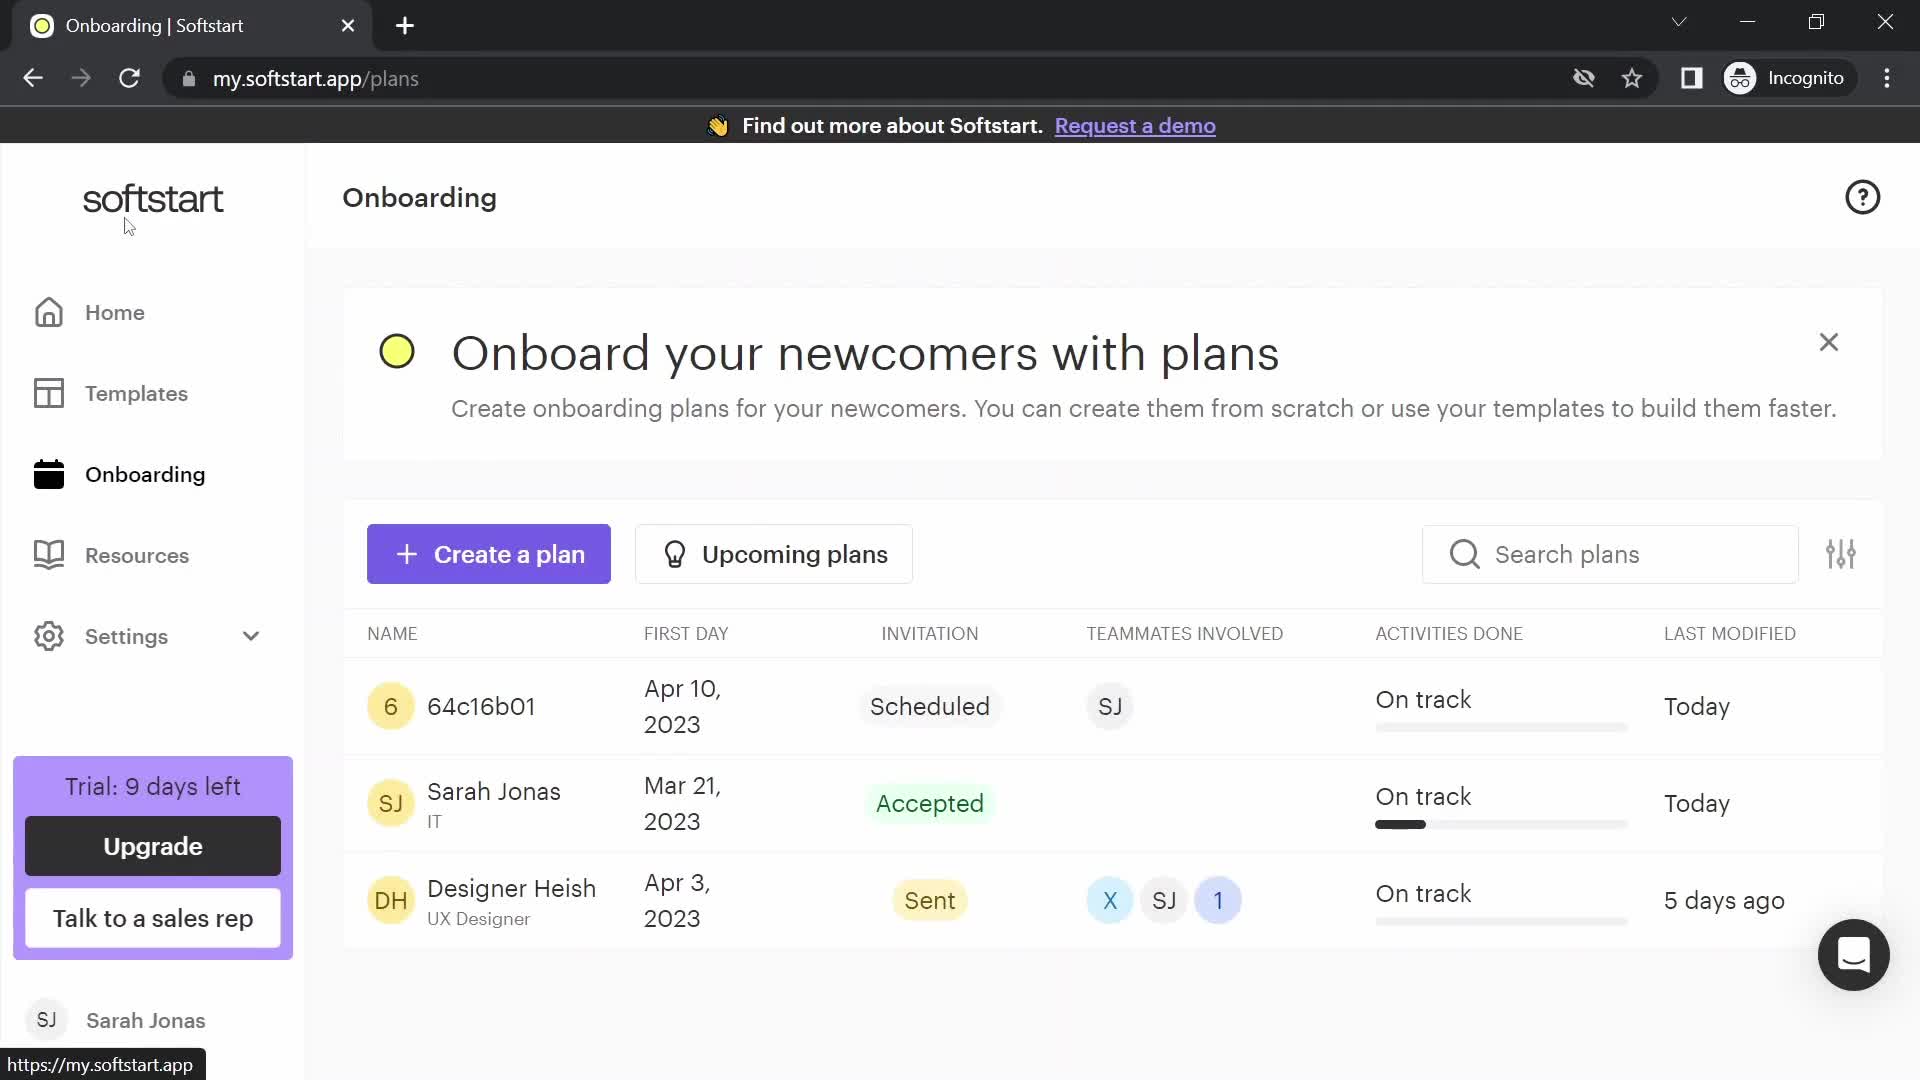Open the chat messenger bubble
Viewport: 1920px width, 1080px height.
[1853, 955]
